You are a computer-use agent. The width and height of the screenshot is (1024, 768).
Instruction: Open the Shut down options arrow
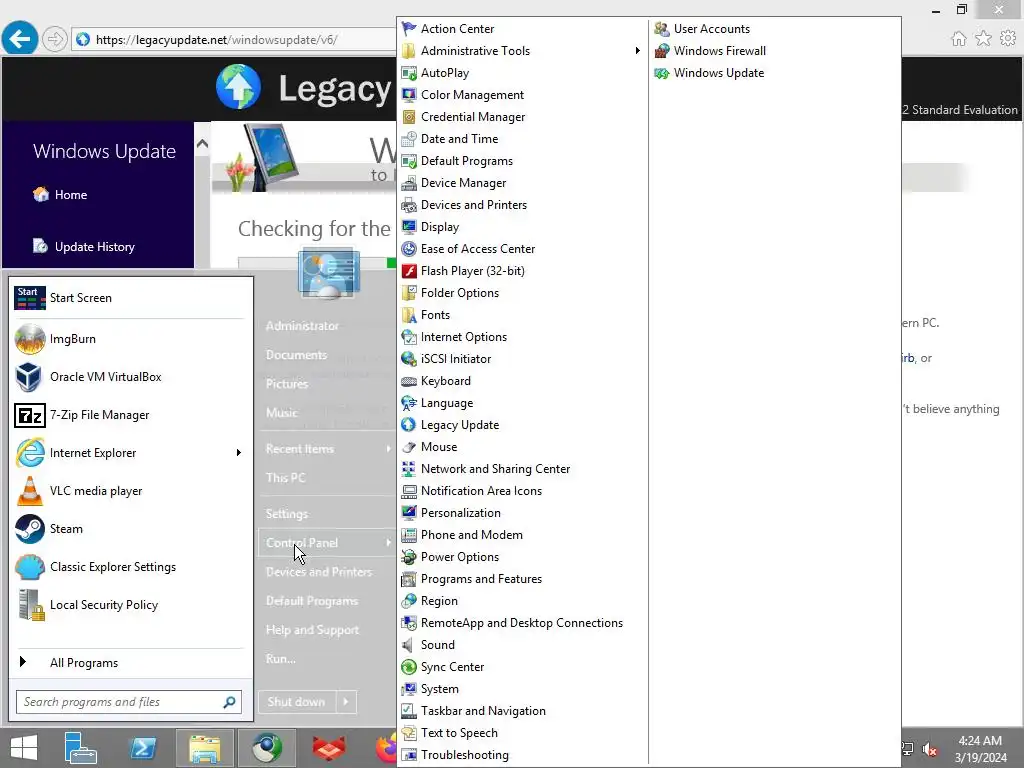click(346, 702)
